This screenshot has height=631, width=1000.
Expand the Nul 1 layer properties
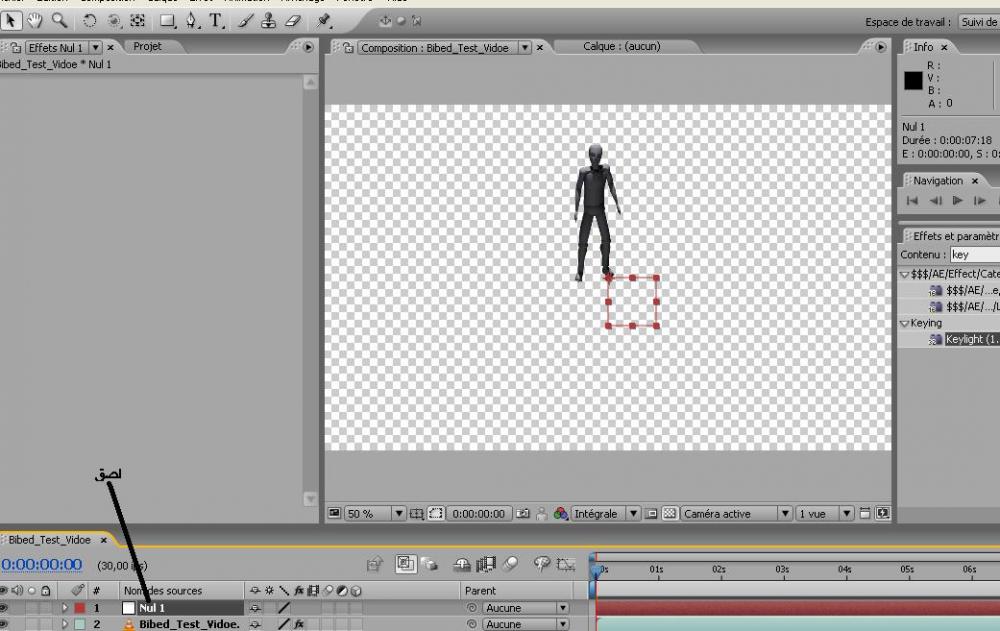click(66, 608)
